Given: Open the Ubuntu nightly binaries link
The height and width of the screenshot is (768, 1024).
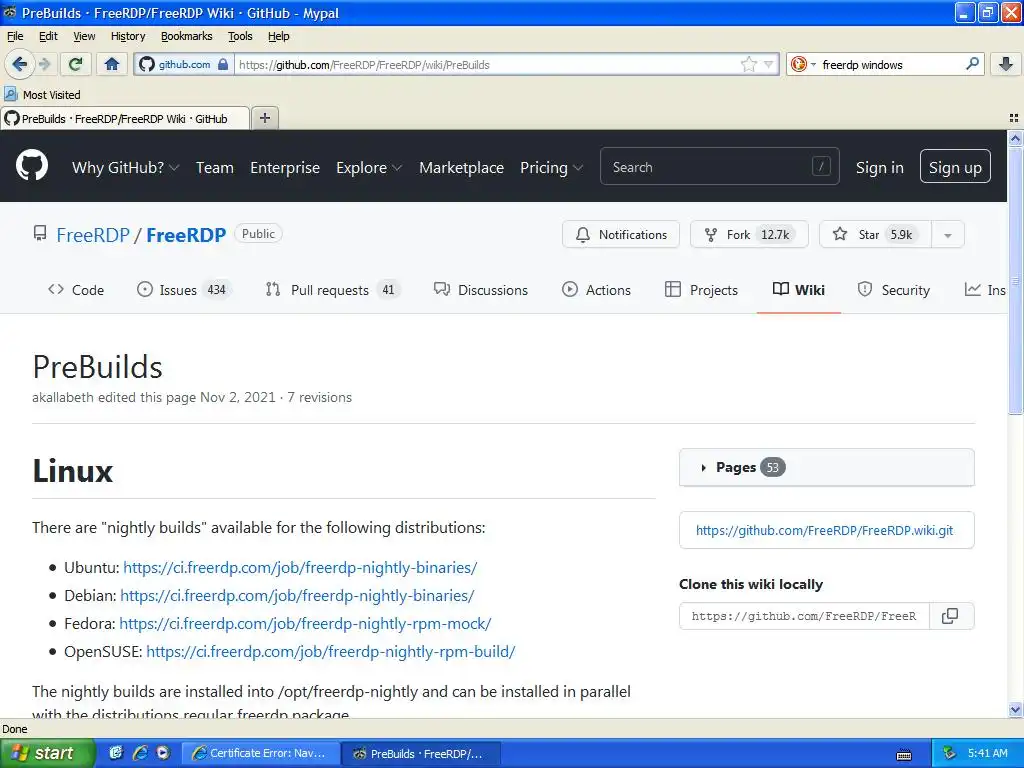Looking at the screenshot, I should click(300, 568).
